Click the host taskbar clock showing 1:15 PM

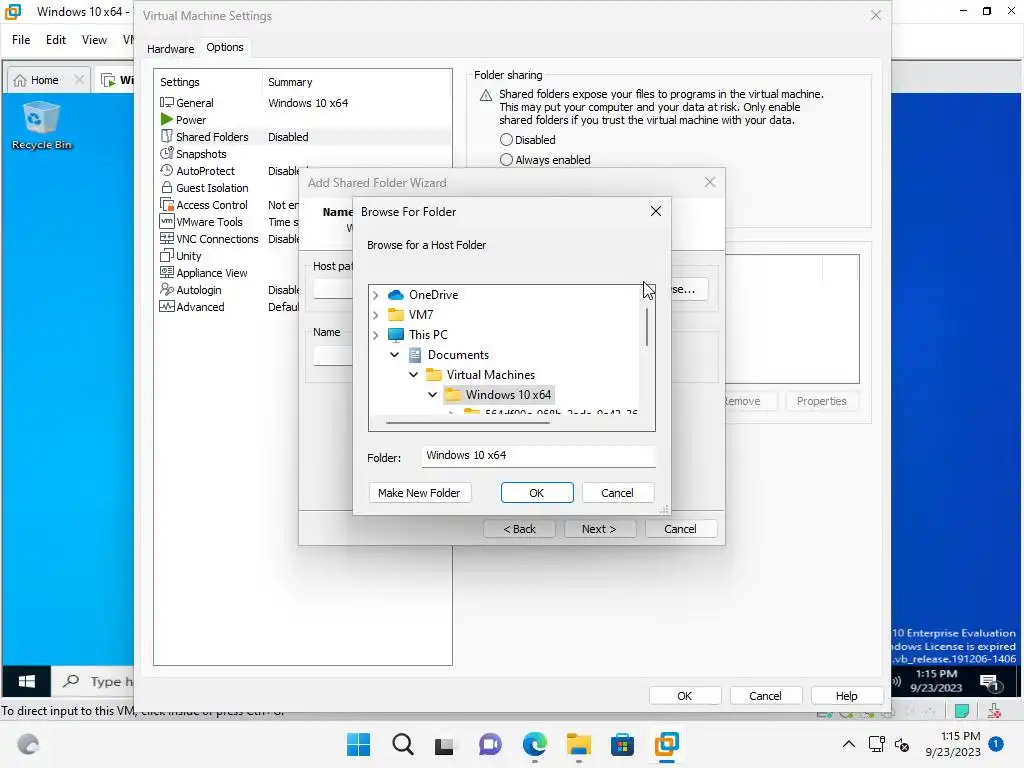(953, 744)
